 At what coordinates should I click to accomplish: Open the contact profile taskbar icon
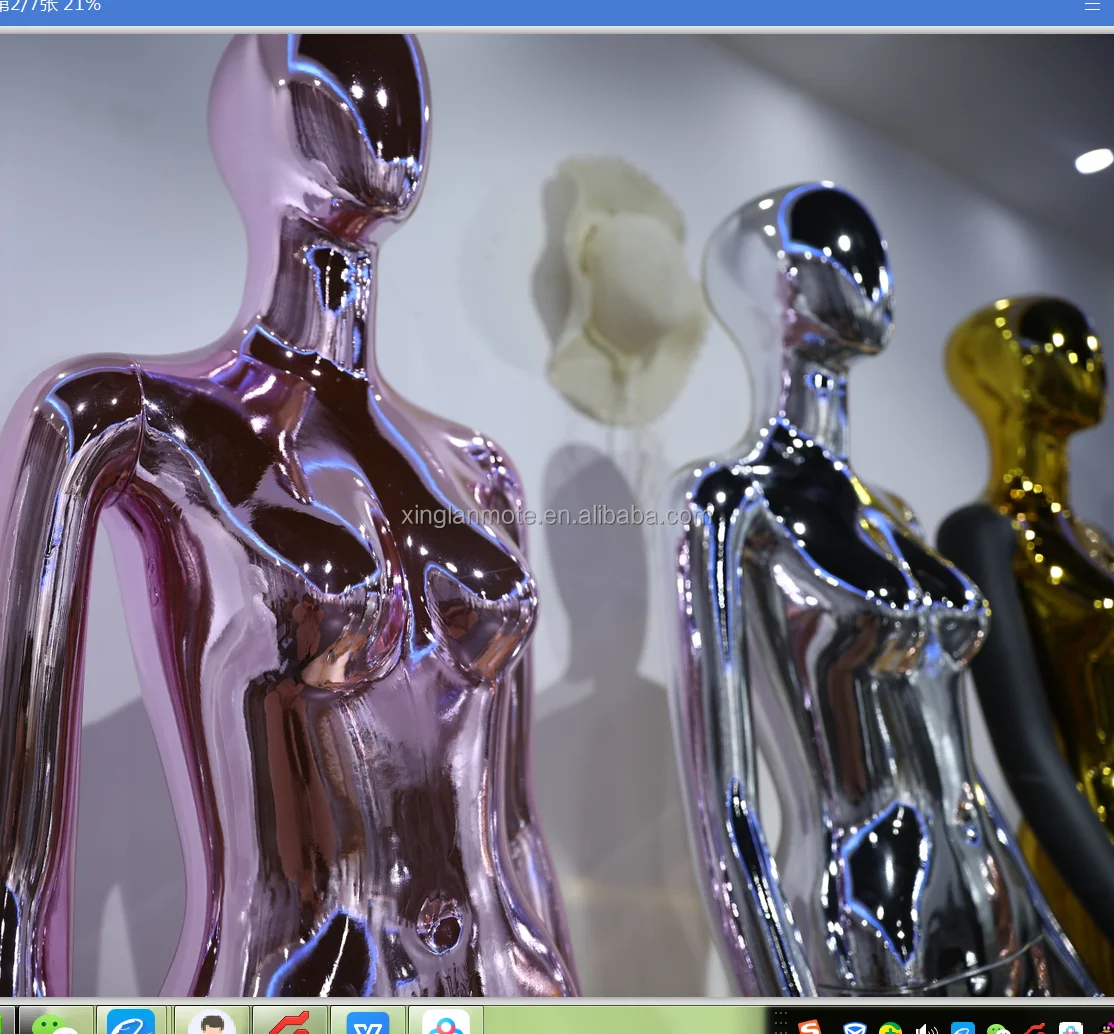(x=210, y=1025)
